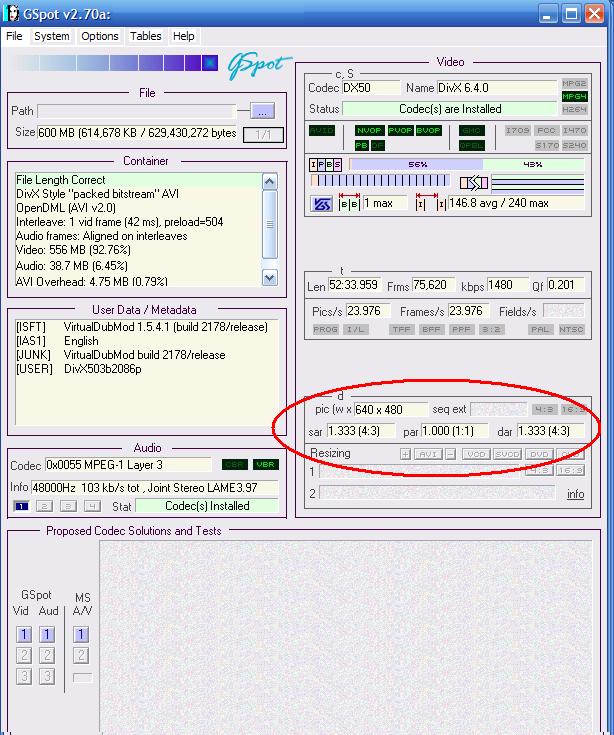Click the I470 colorimetry indicator
Image resolution: width=614 pixels, height=735 pixels.
(574, 130)
